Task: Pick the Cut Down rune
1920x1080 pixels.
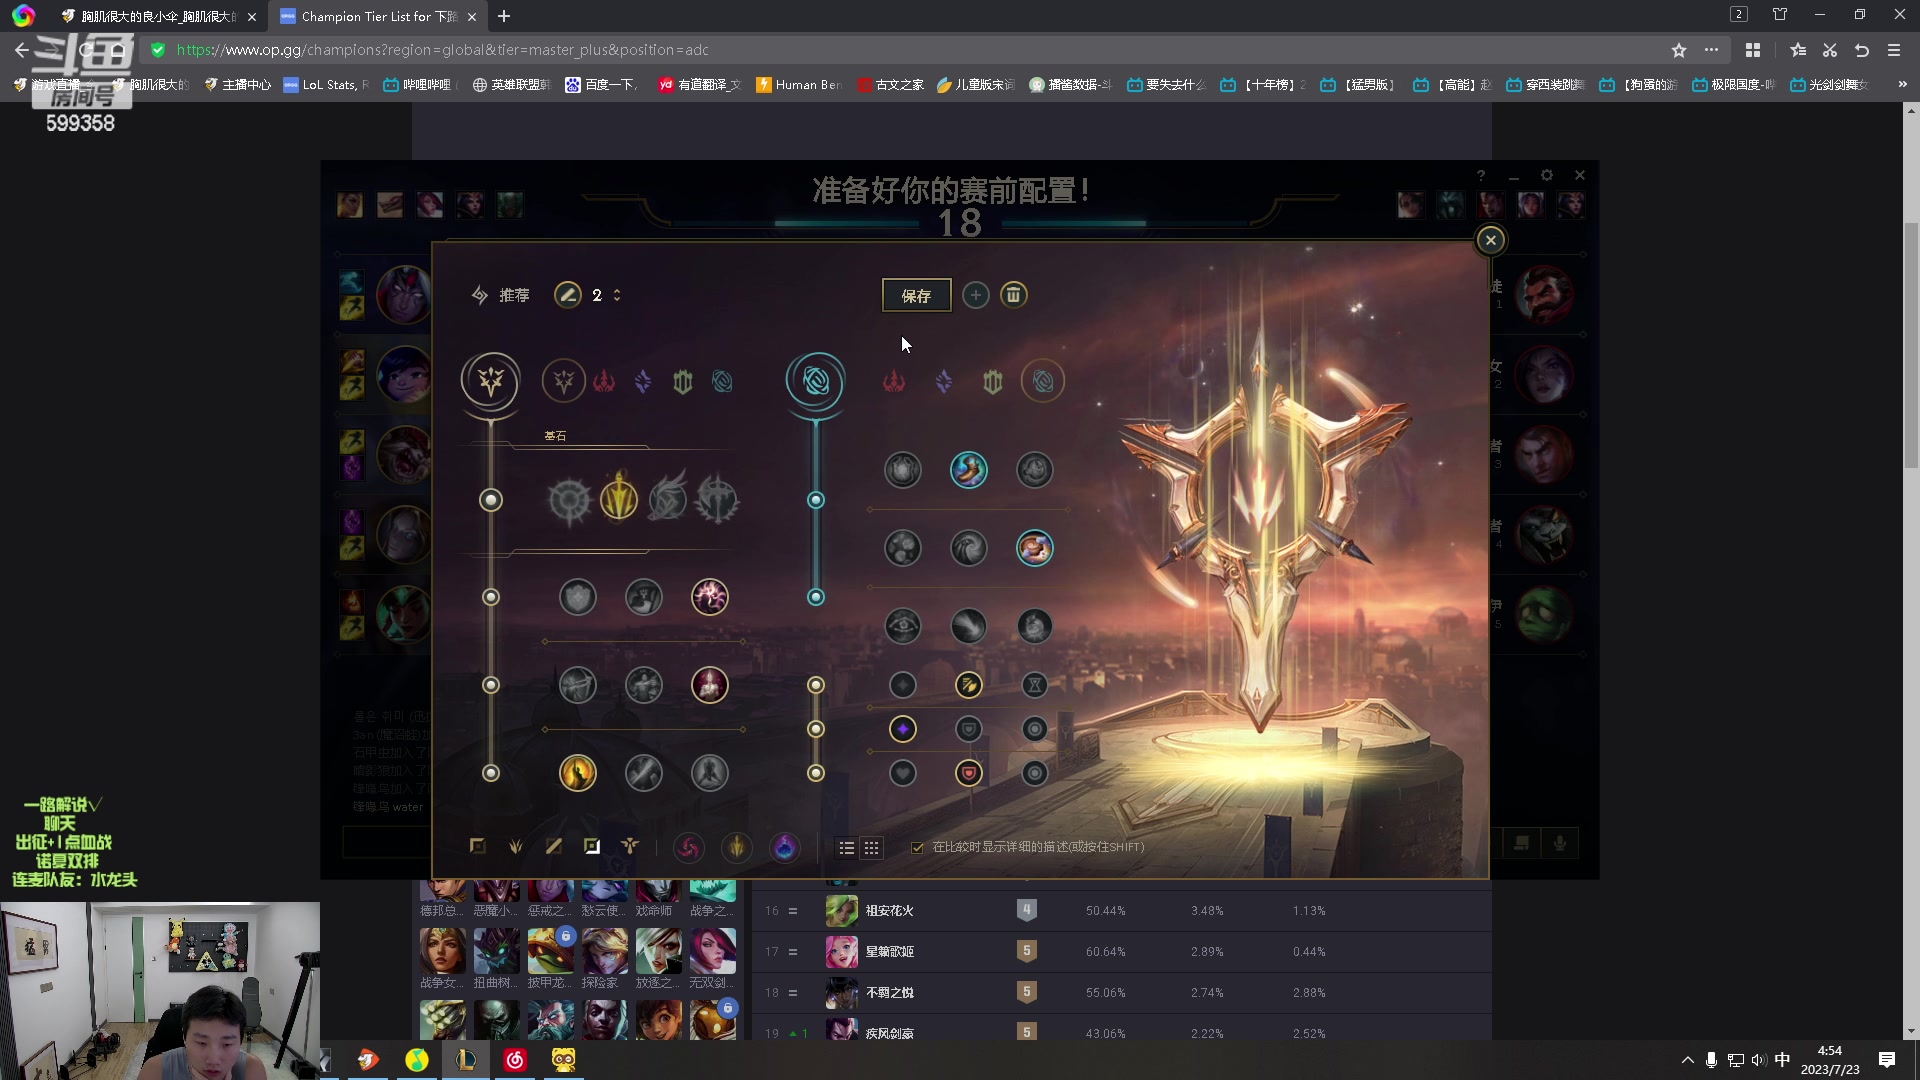Action: [644, 773]
